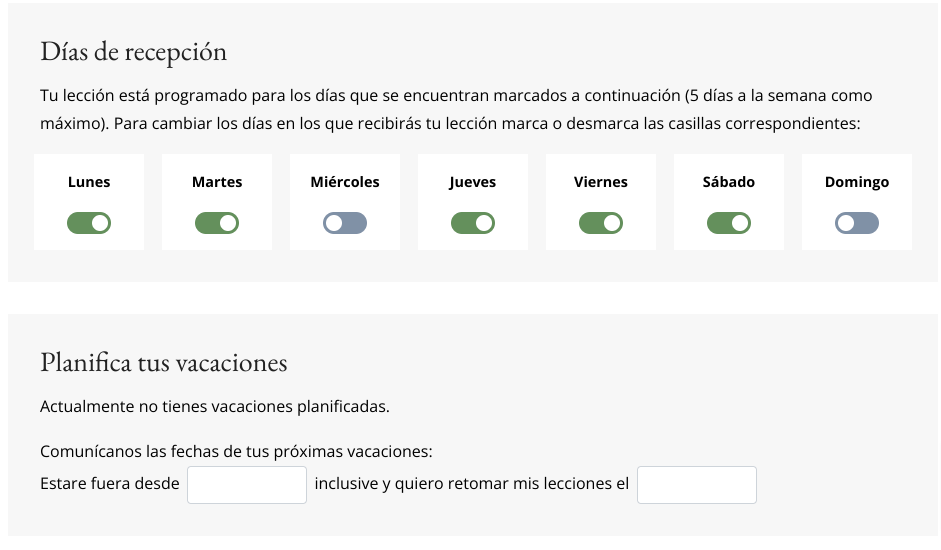Disable the Lunes lesson toggle
Image resolution: width=941 pixels, height=550 pixels.
89,223
